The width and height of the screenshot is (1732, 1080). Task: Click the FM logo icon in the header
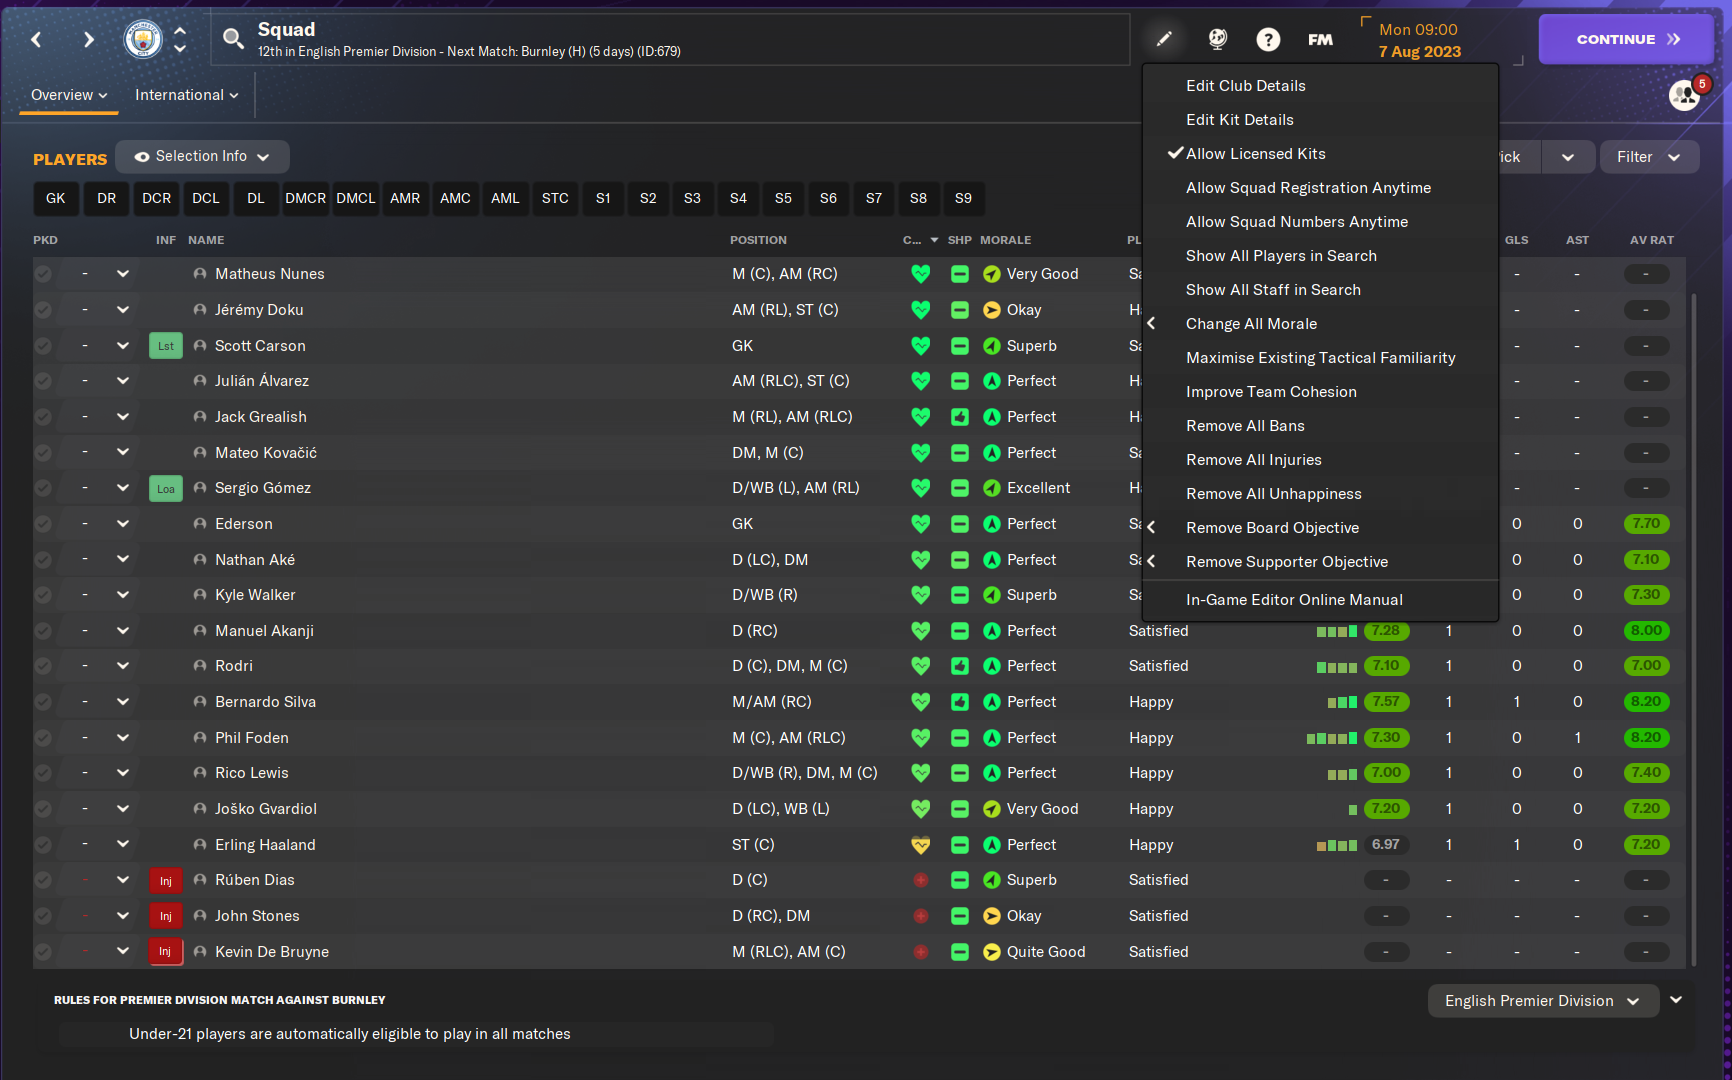[x=1320, y=39]
